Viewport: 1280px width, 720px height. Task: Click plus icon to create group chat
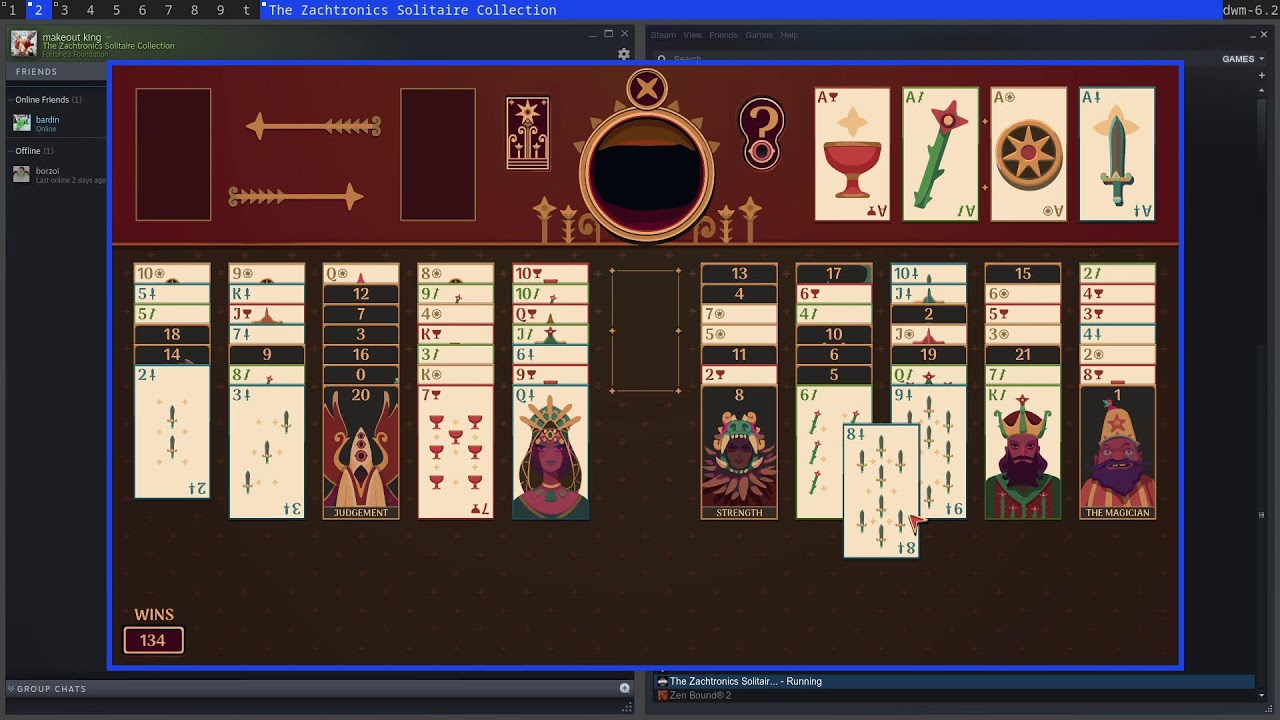pyautogui.click(x=625, y=688)
